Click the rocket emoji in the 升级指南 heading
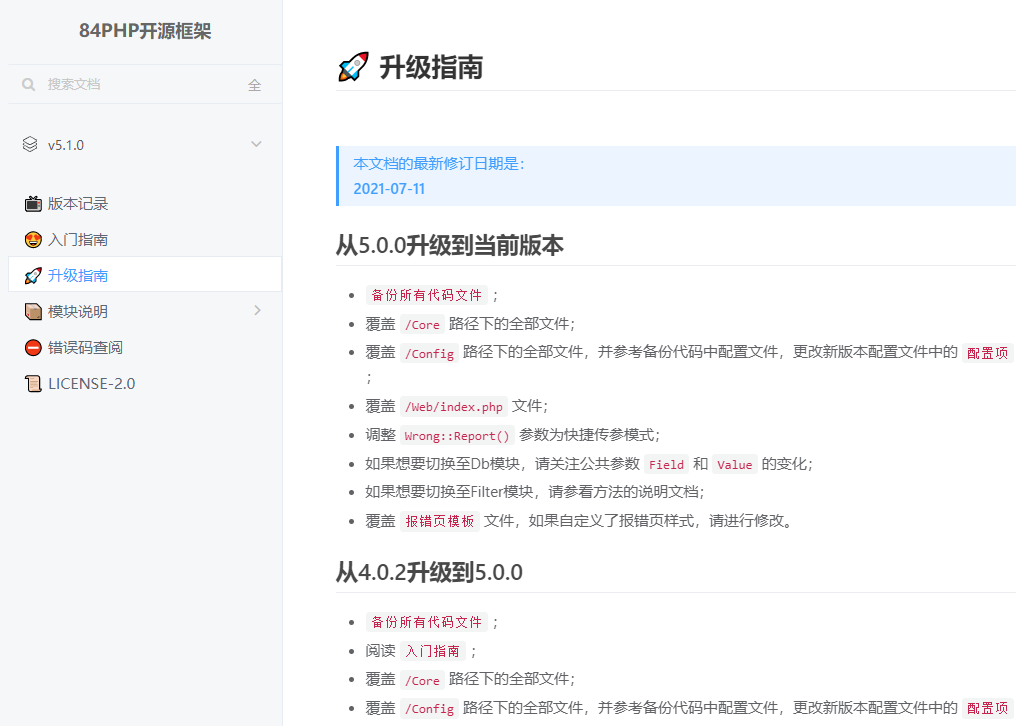 [x=352, y=67]
